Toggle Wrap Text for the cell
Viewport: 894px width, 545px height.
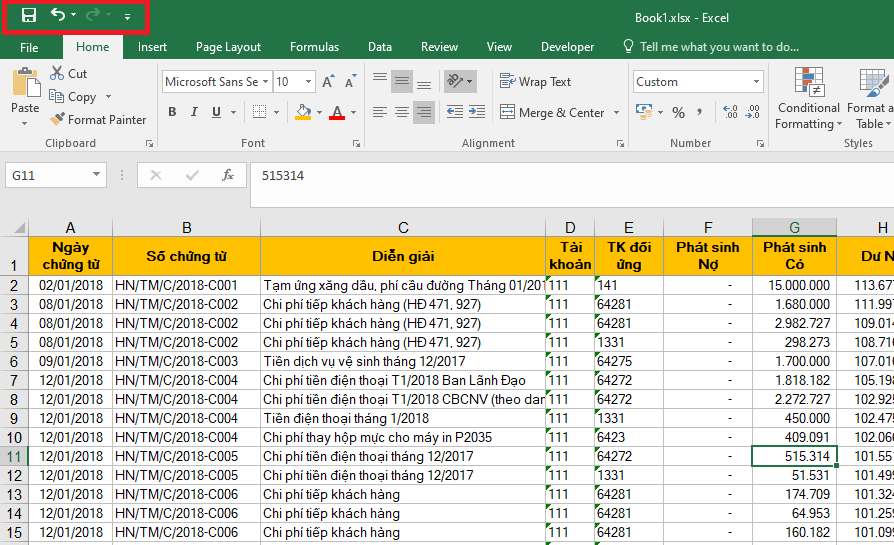535,82
